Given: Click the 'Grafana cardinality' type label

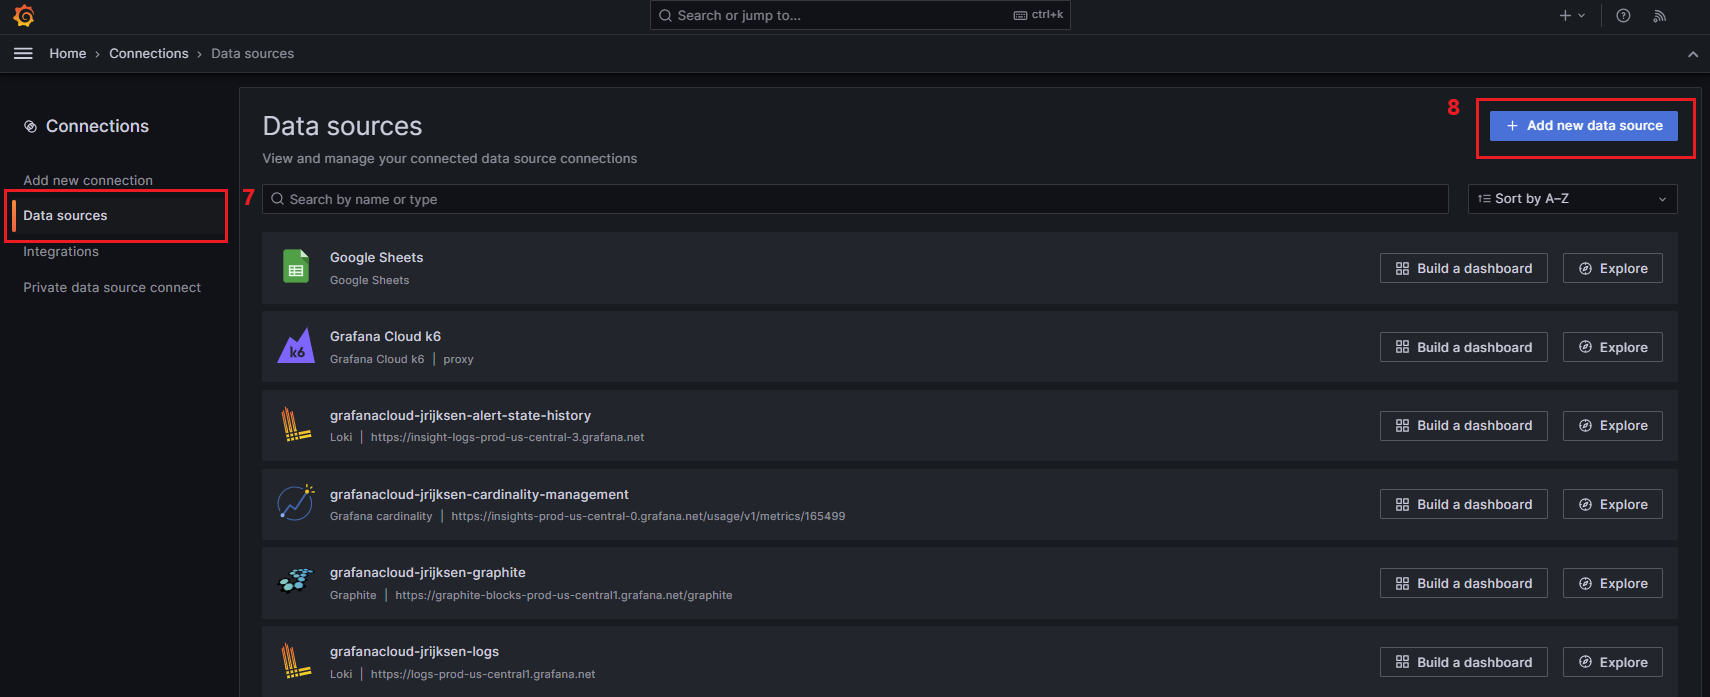Looking at the screenshot, I should point(381,517).
